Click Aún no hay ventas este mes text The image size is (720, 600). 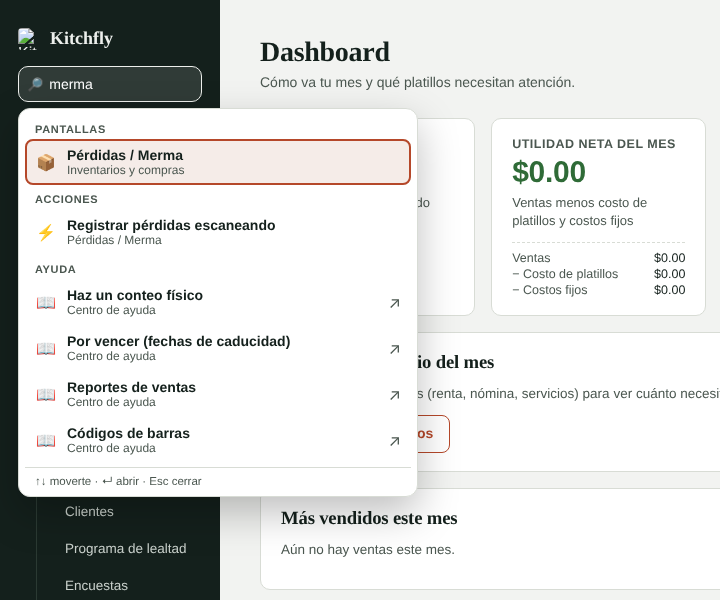click(368, 550)
